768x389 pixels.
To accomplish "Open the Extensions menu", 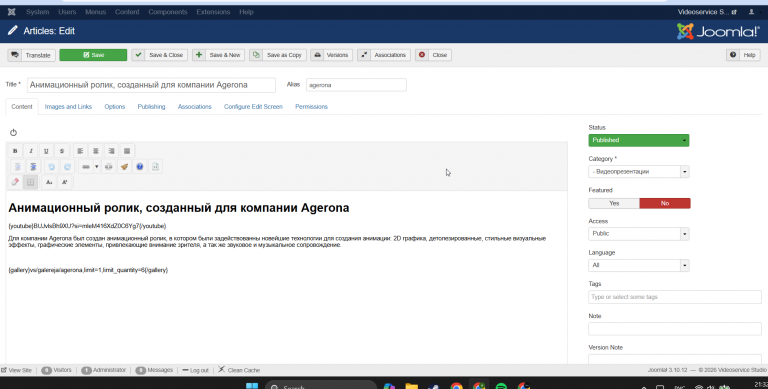I will tap(213, 12).
